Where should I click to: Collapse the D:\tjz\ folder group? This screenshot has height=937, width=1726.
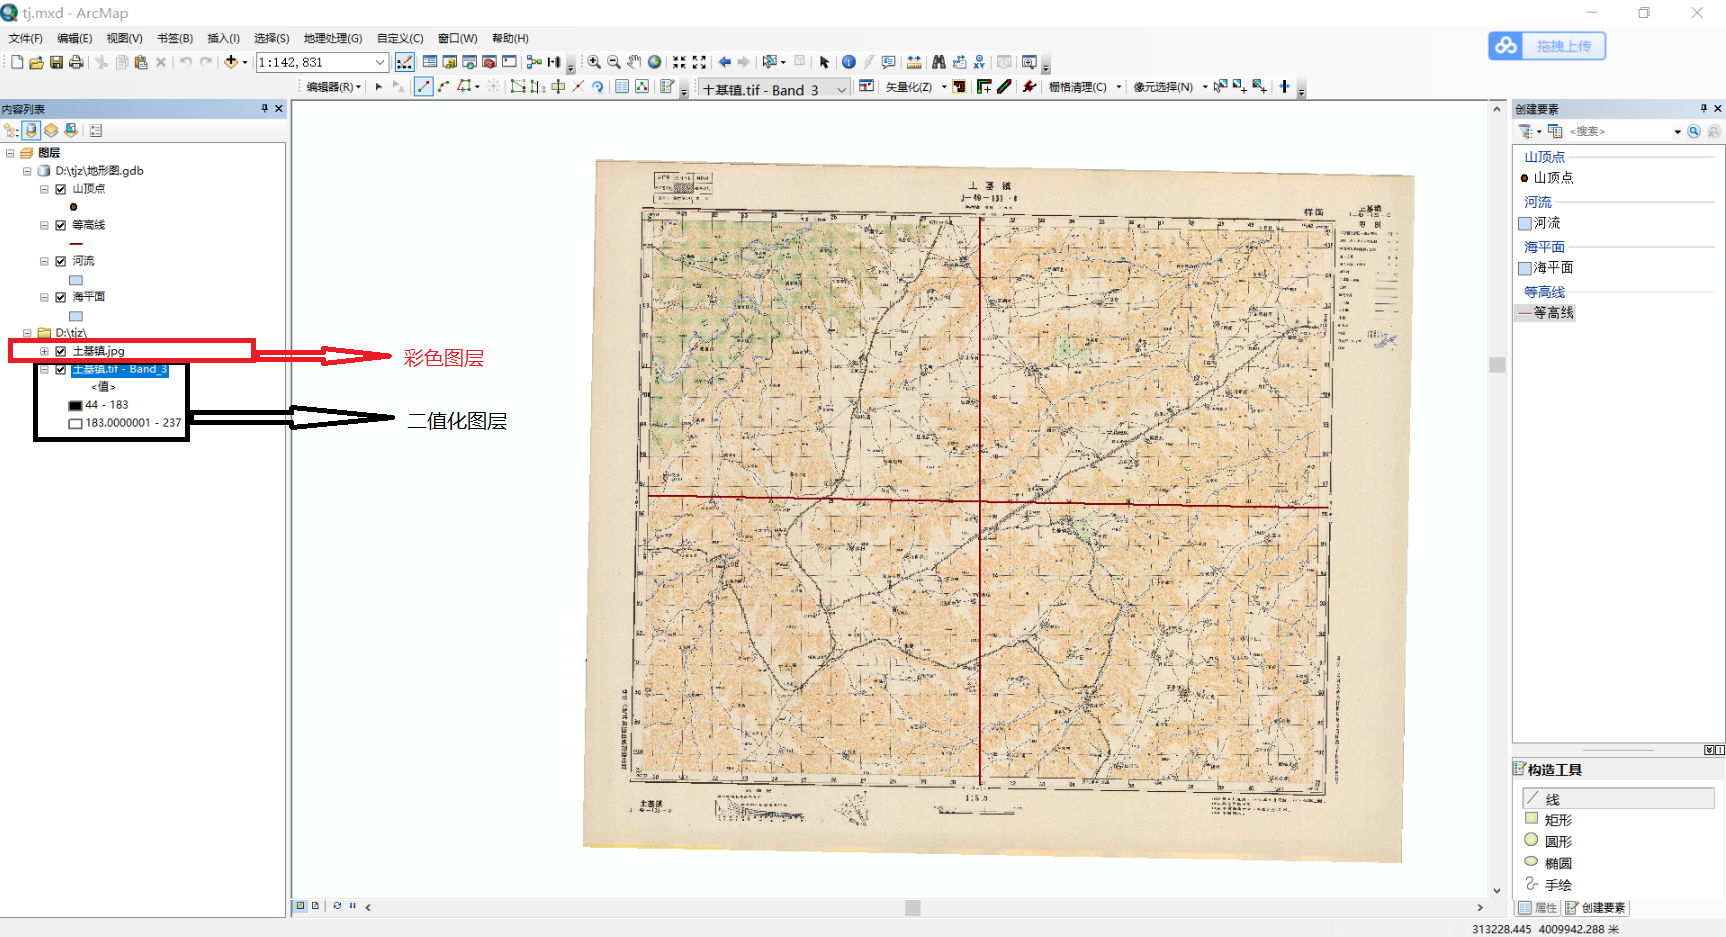coord(27,333)
